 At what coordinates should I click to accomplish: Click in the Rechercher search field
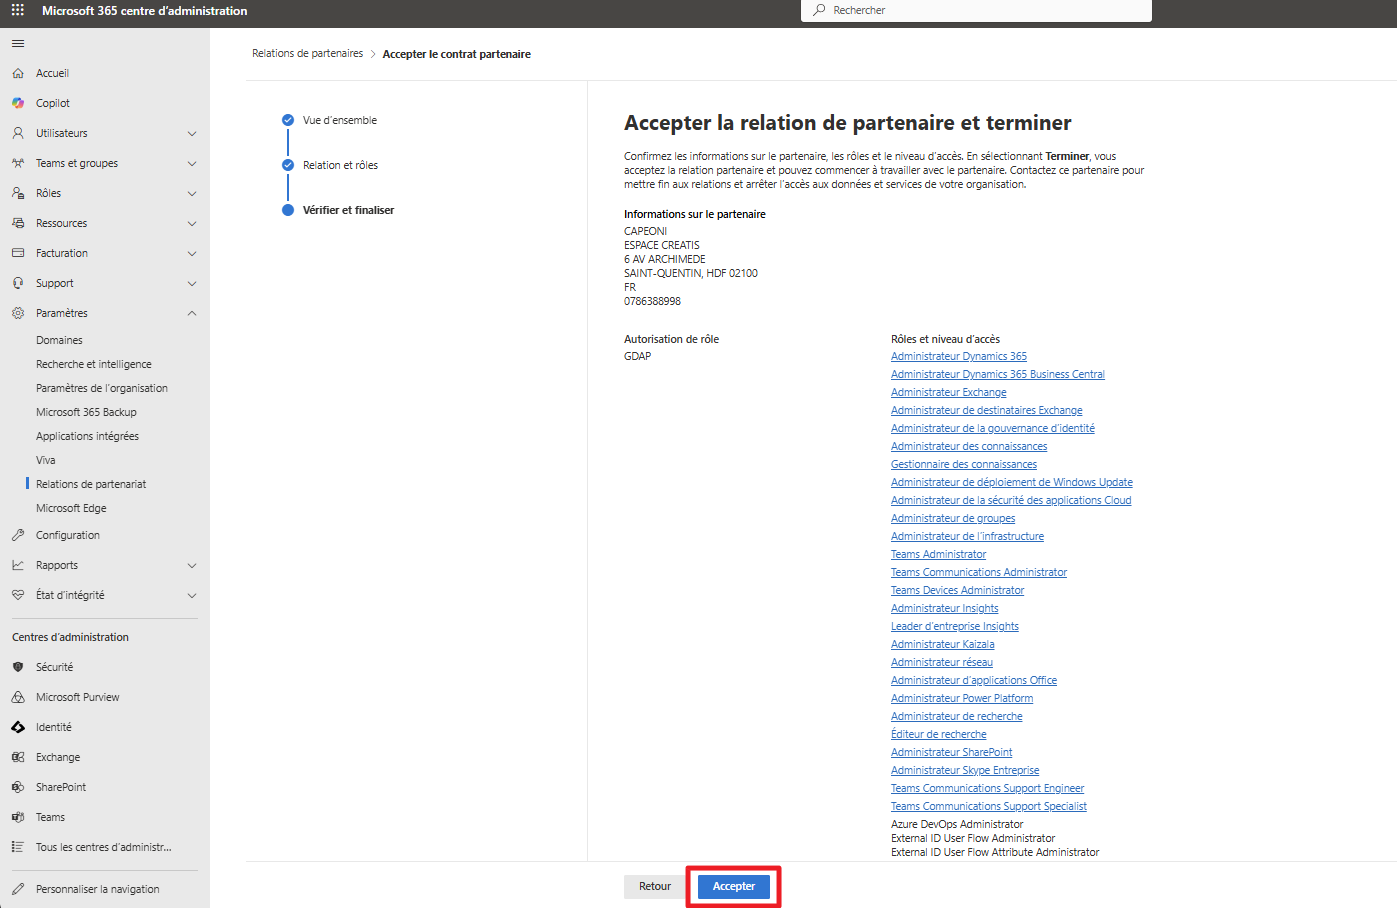(x=976, y=10)
